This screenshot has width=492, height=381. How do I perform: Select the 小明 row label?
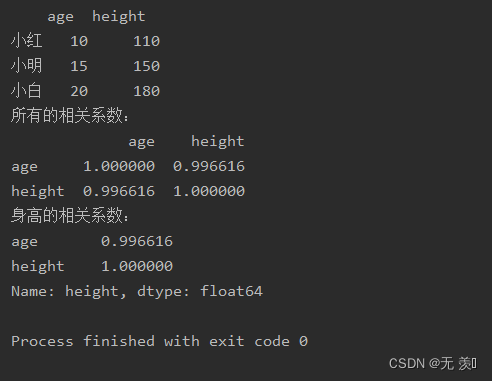(26, 66)
